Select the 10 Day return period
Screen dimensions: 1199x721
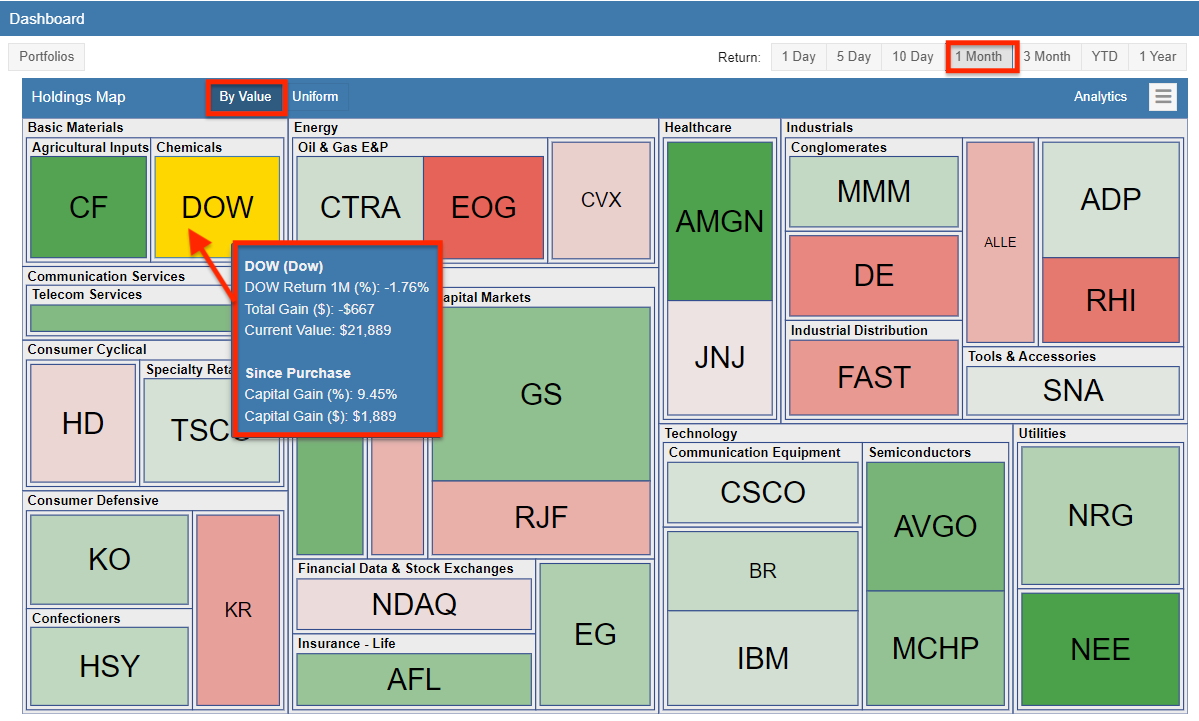[912, 57]
